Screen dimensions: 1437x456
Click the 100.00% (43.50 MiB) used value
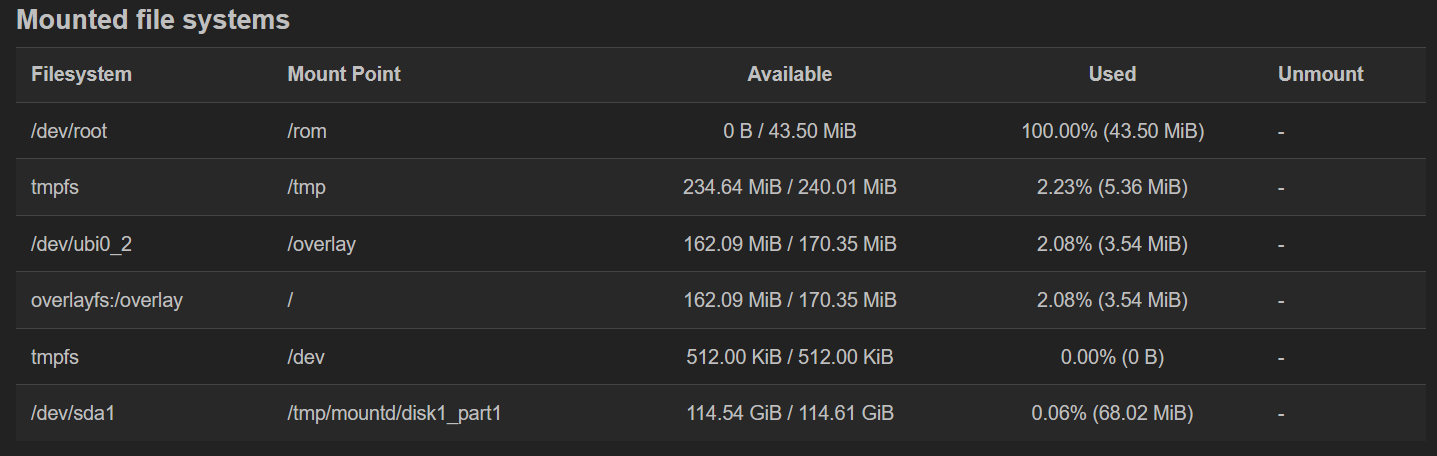[x=1112, y=131]
